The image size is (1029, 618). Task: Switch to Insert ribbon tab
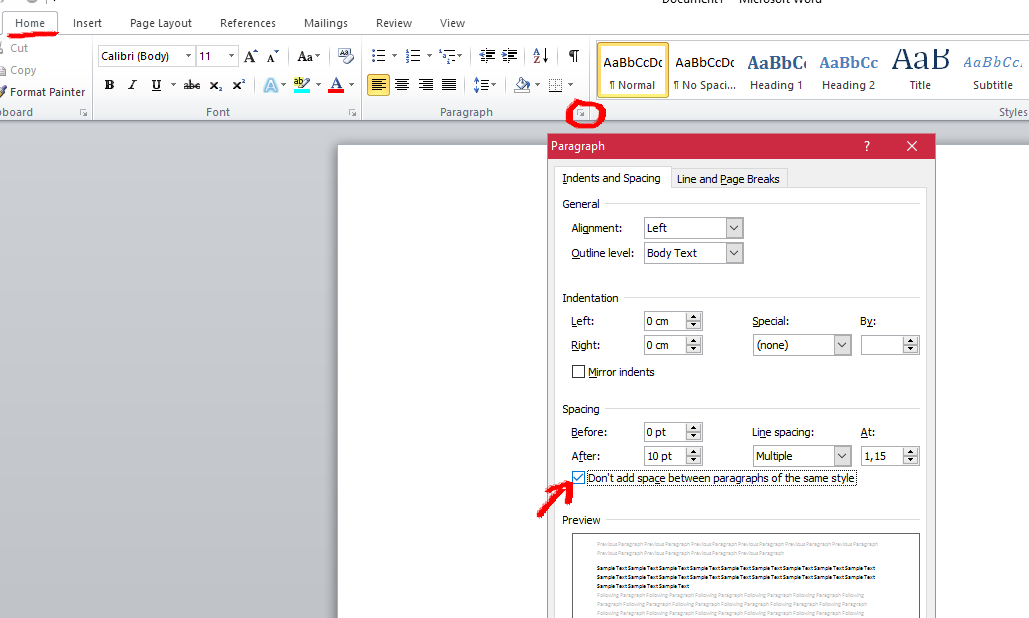pos(87,23)
